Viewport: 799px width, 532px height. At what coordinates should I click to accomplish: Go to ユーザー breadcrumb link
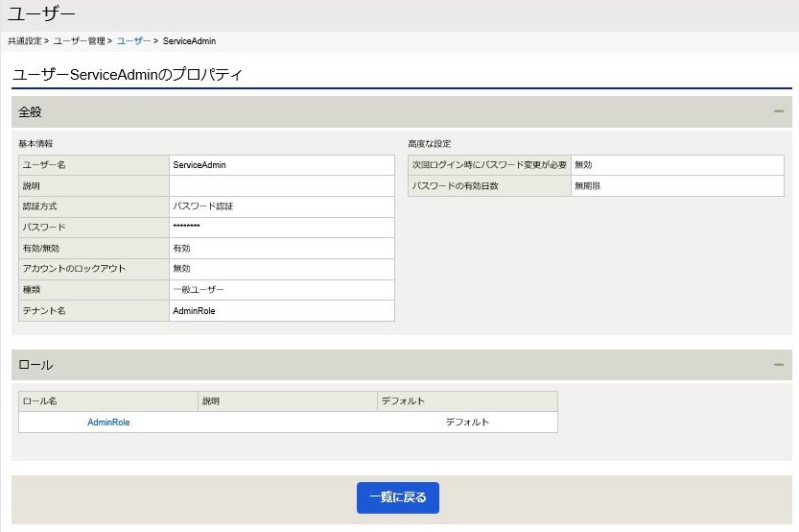click(x=134, y=41)
